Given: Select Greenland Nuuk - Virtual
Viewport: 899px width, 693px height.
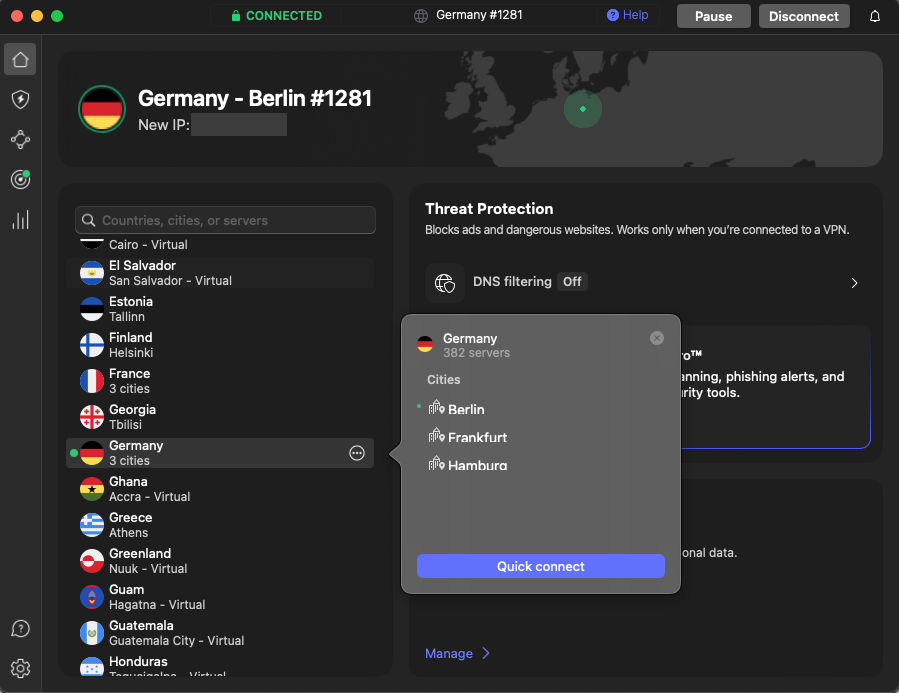Looking at the screenshot, I should 220,561.
